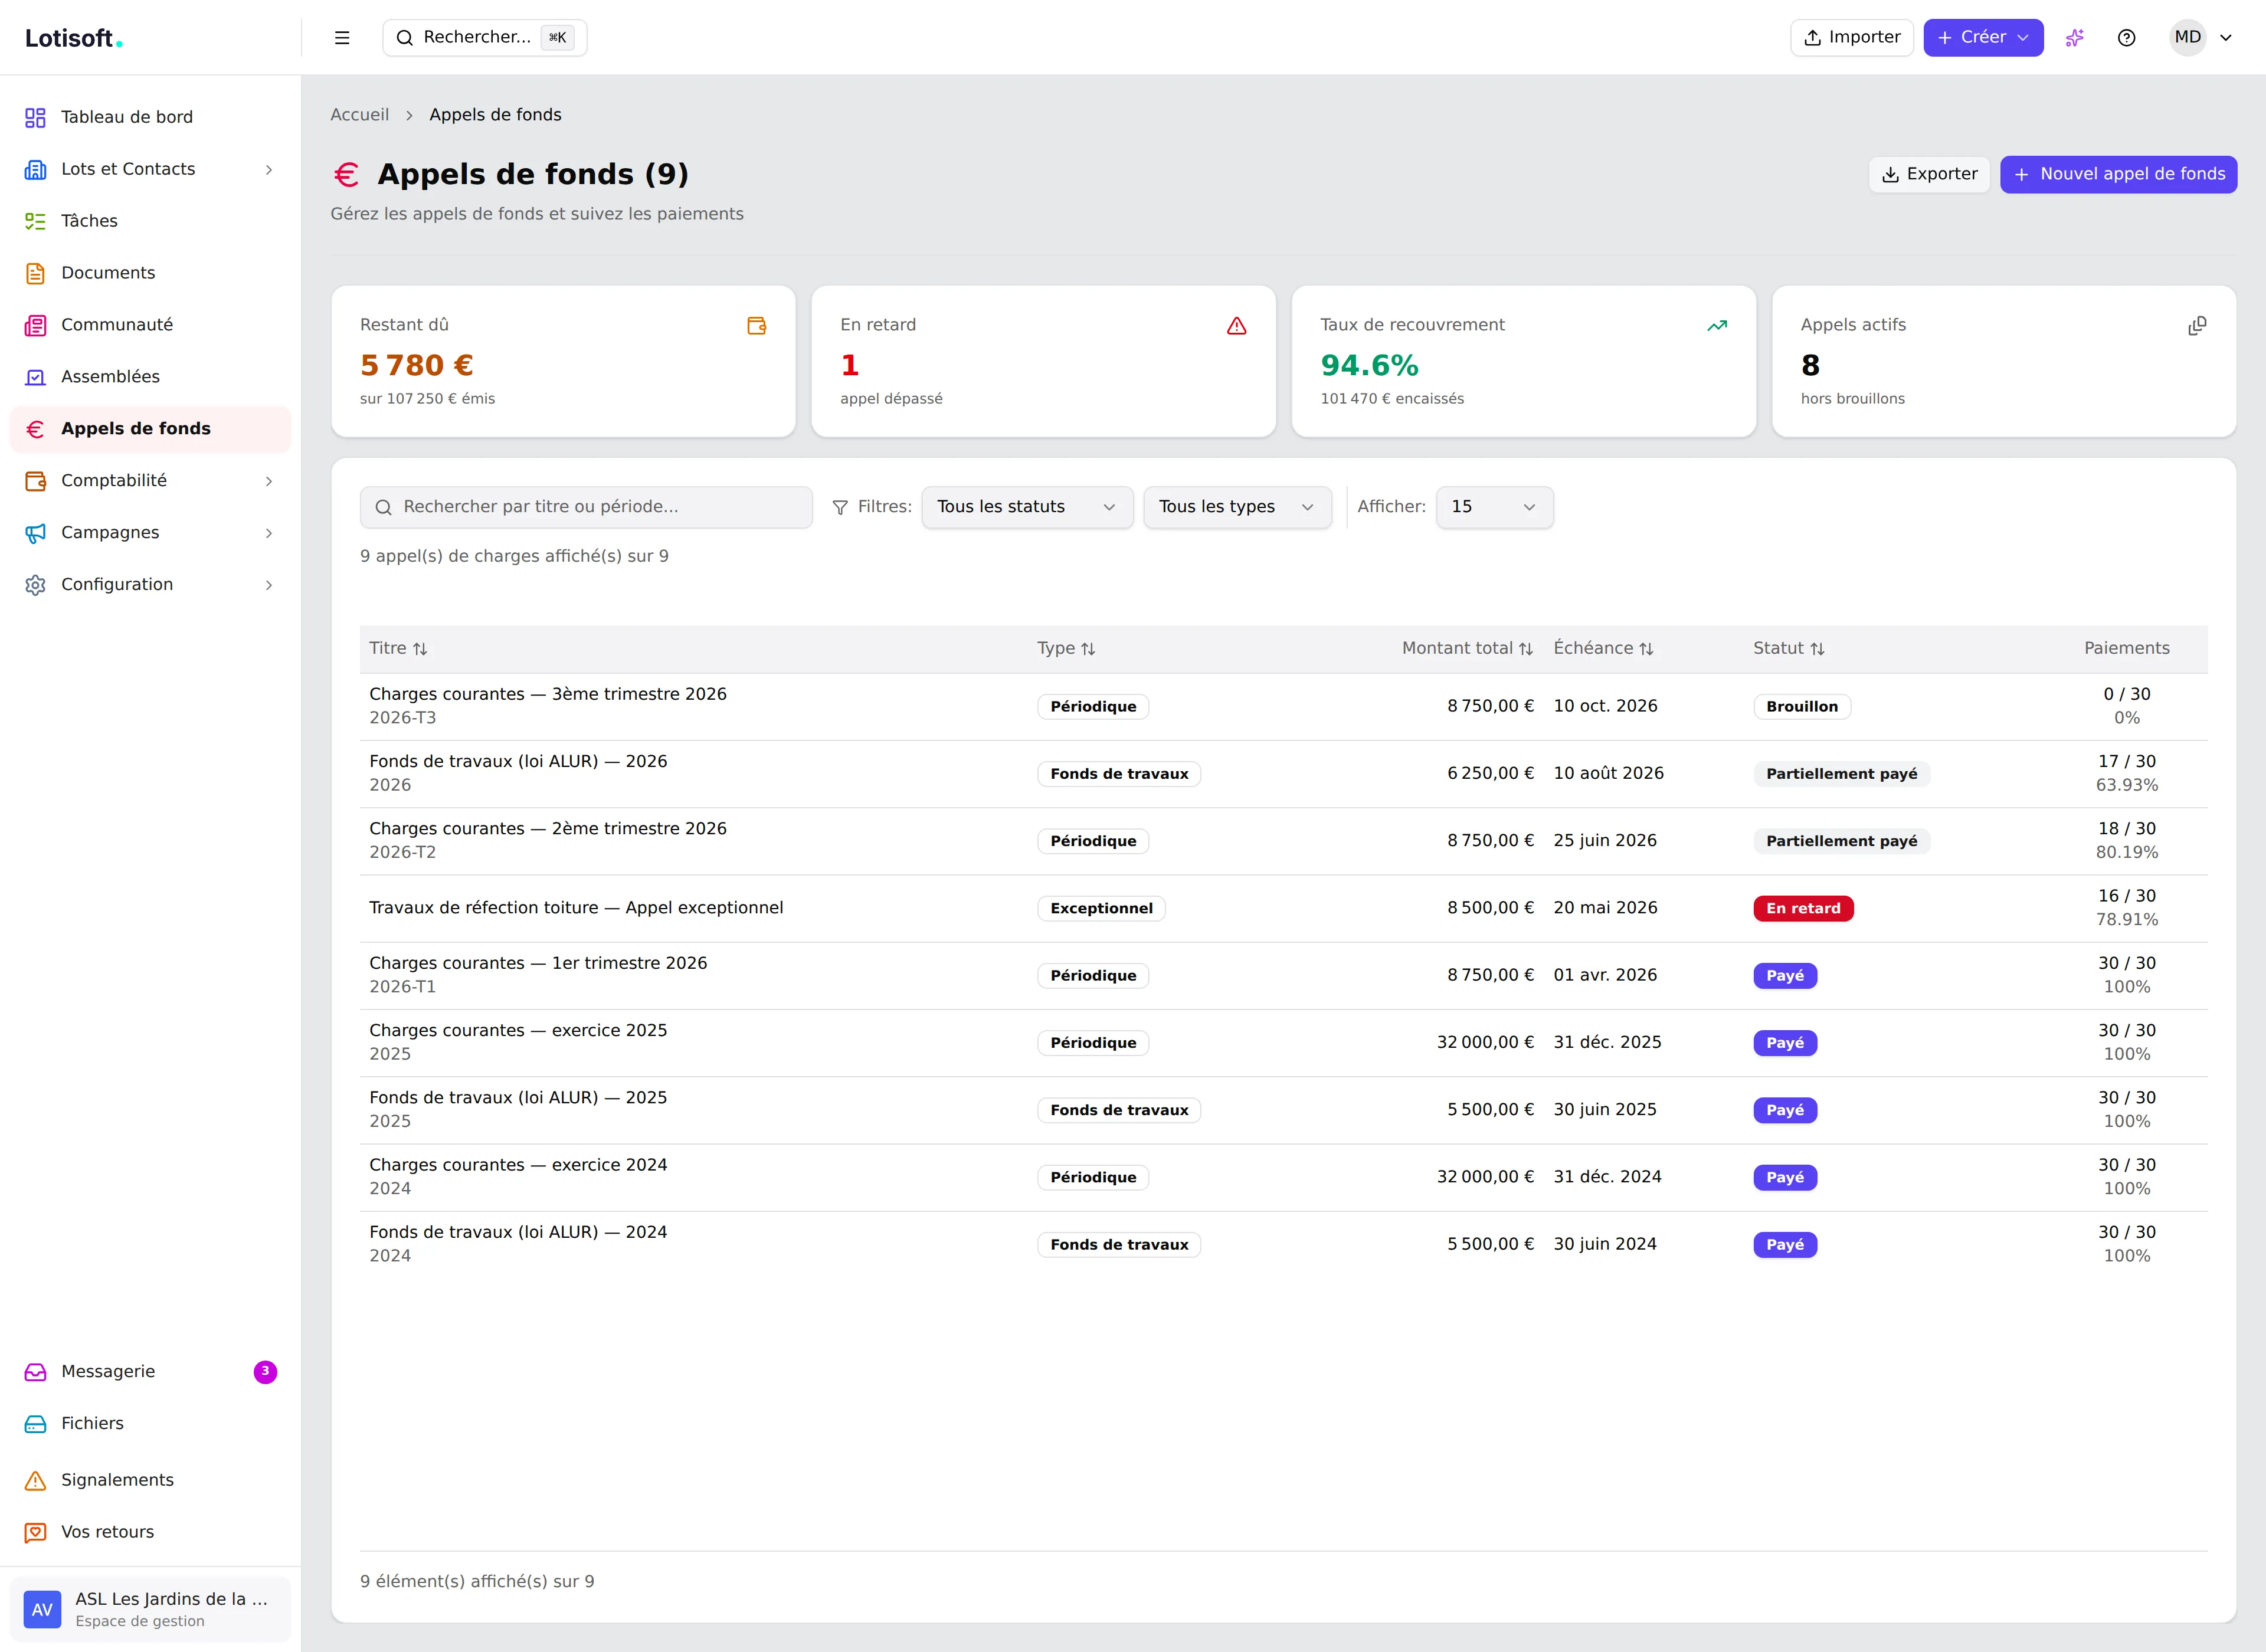2266x1652 pixels.
Task: Open the Tous les types dropdown
Action: tap(1237, 507)
